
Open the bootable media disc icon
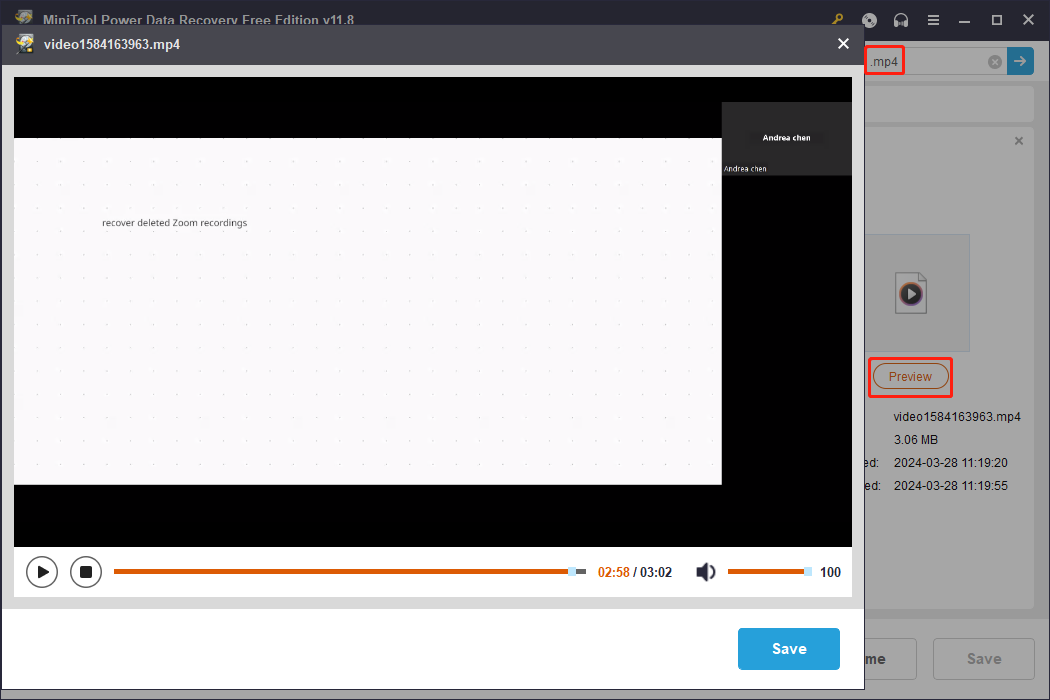point(869,20)
